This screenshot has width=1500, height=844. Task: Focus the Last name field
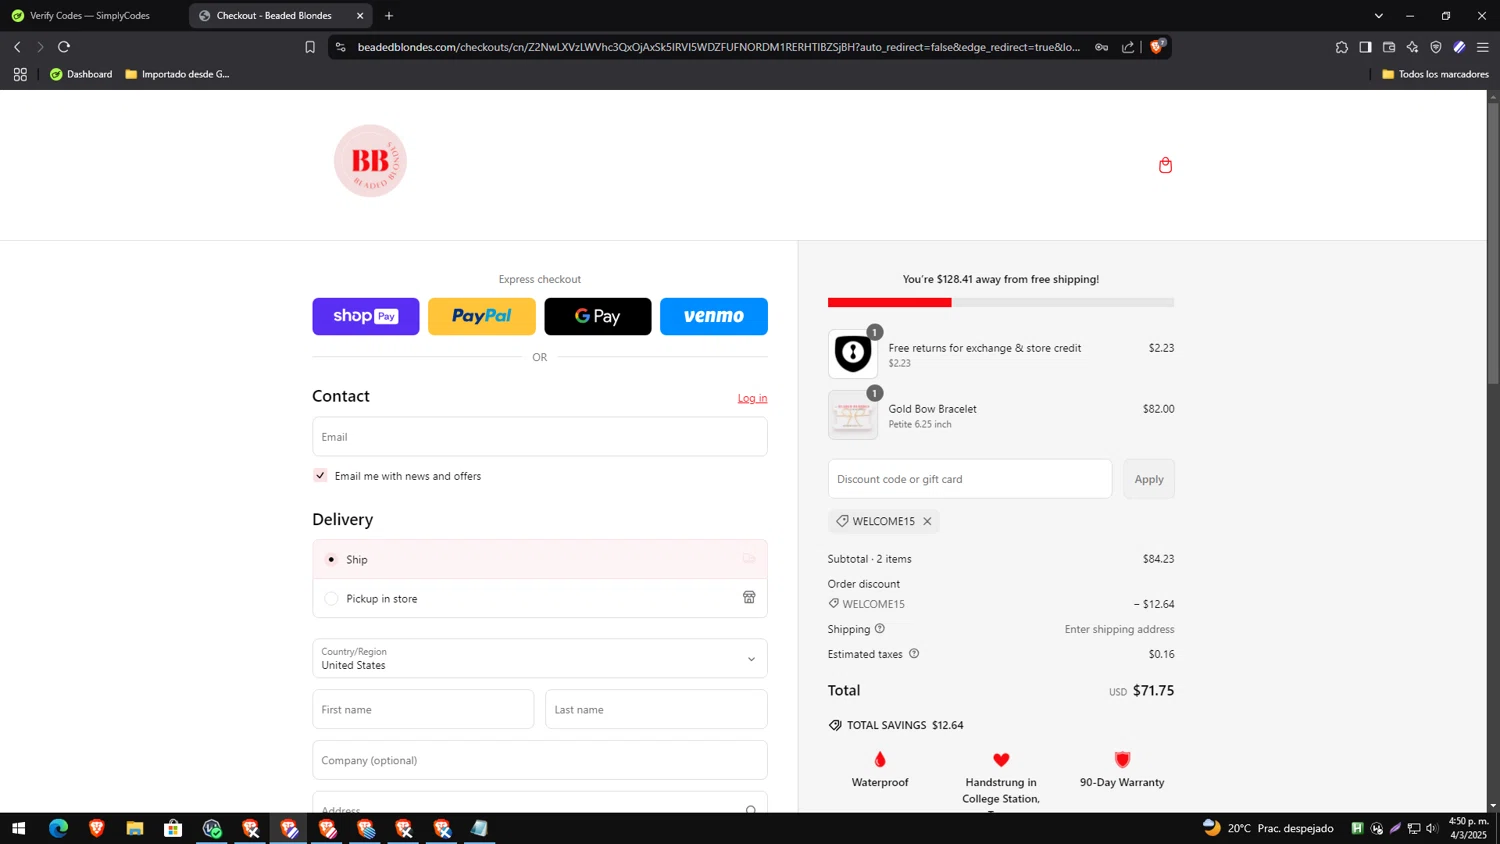tap(656, 709)
